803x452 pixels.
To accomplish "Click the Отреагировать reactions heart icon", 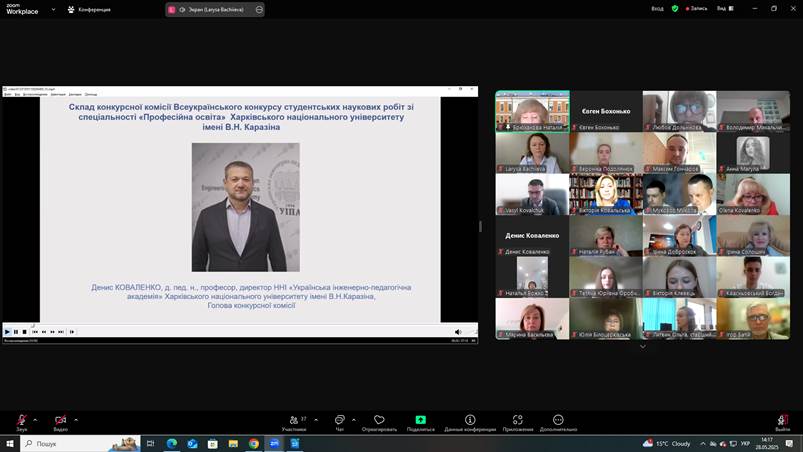I will point(379,421).
